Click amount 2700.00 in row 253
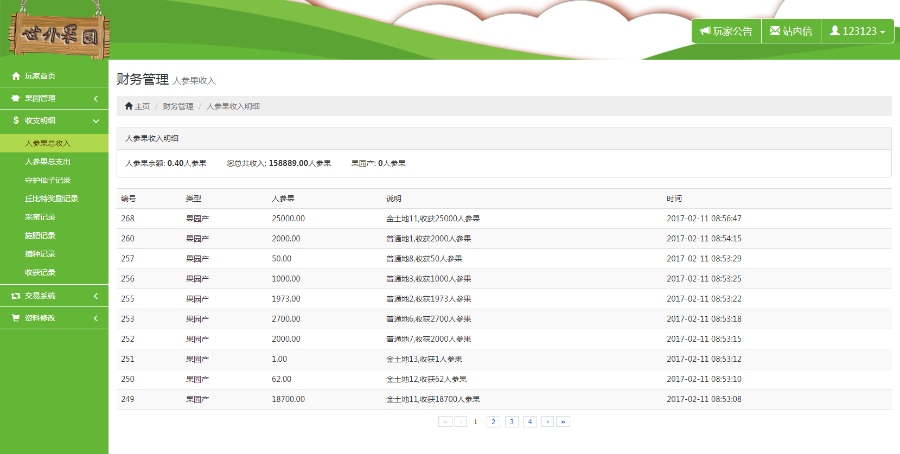 (286, 319)
